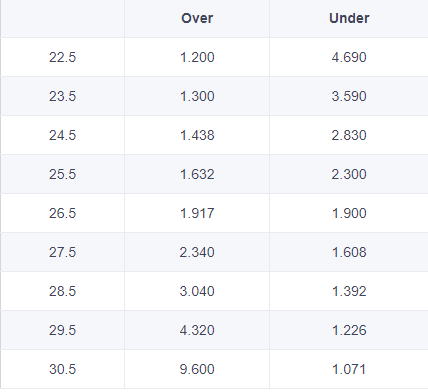Click Over odds 1.300 at line 23.5
Screen dimensions: 428x392
click(x=197, y=96)
